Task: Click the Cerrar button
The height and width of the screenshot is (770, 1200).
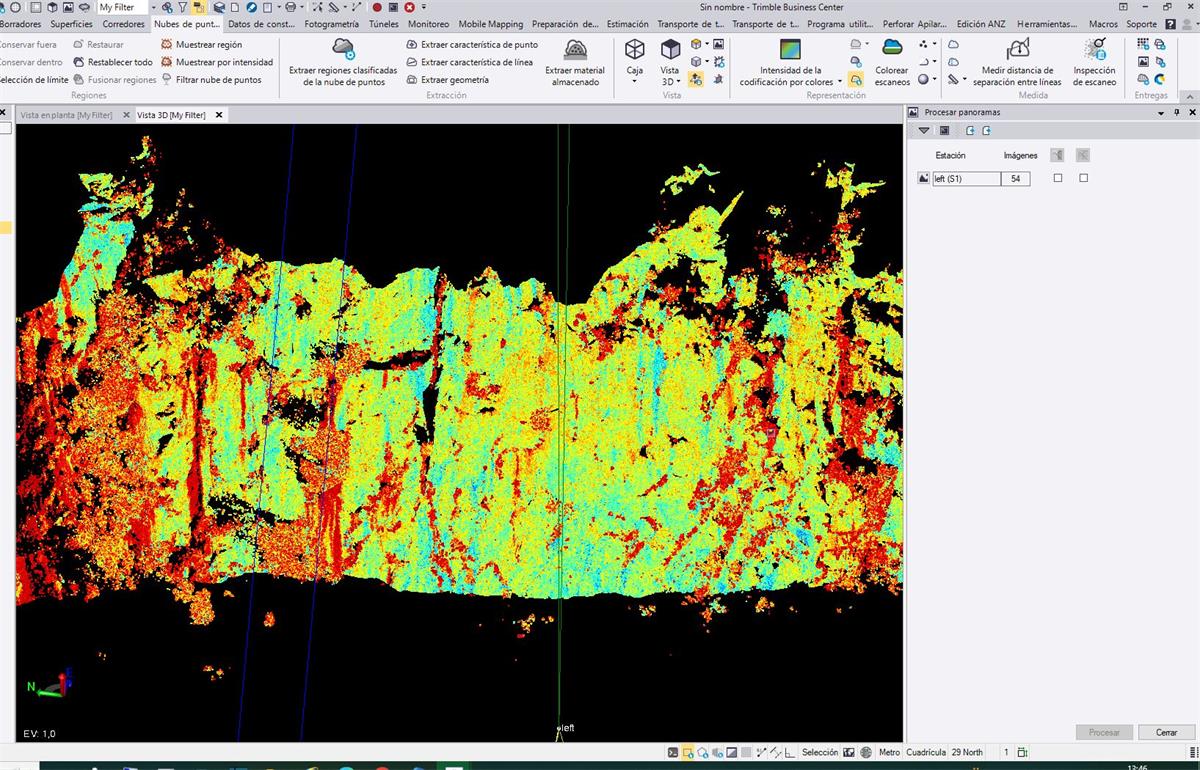Action: pos(1166,732)
